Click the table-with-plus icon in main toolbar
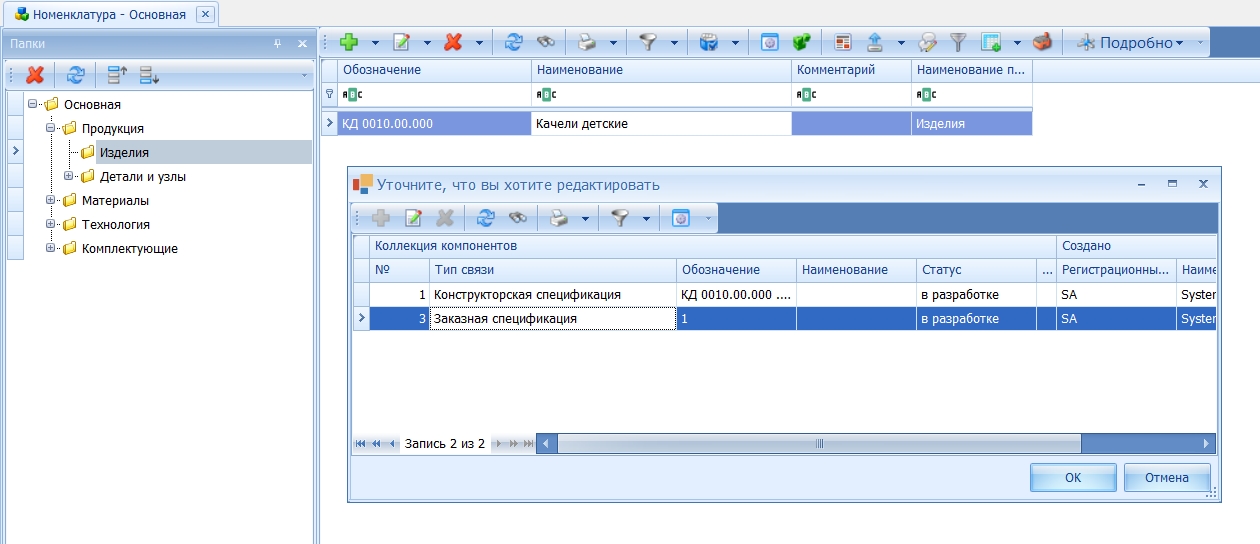The width and height of the screenshot is (1260, 544). pos(991,42)
